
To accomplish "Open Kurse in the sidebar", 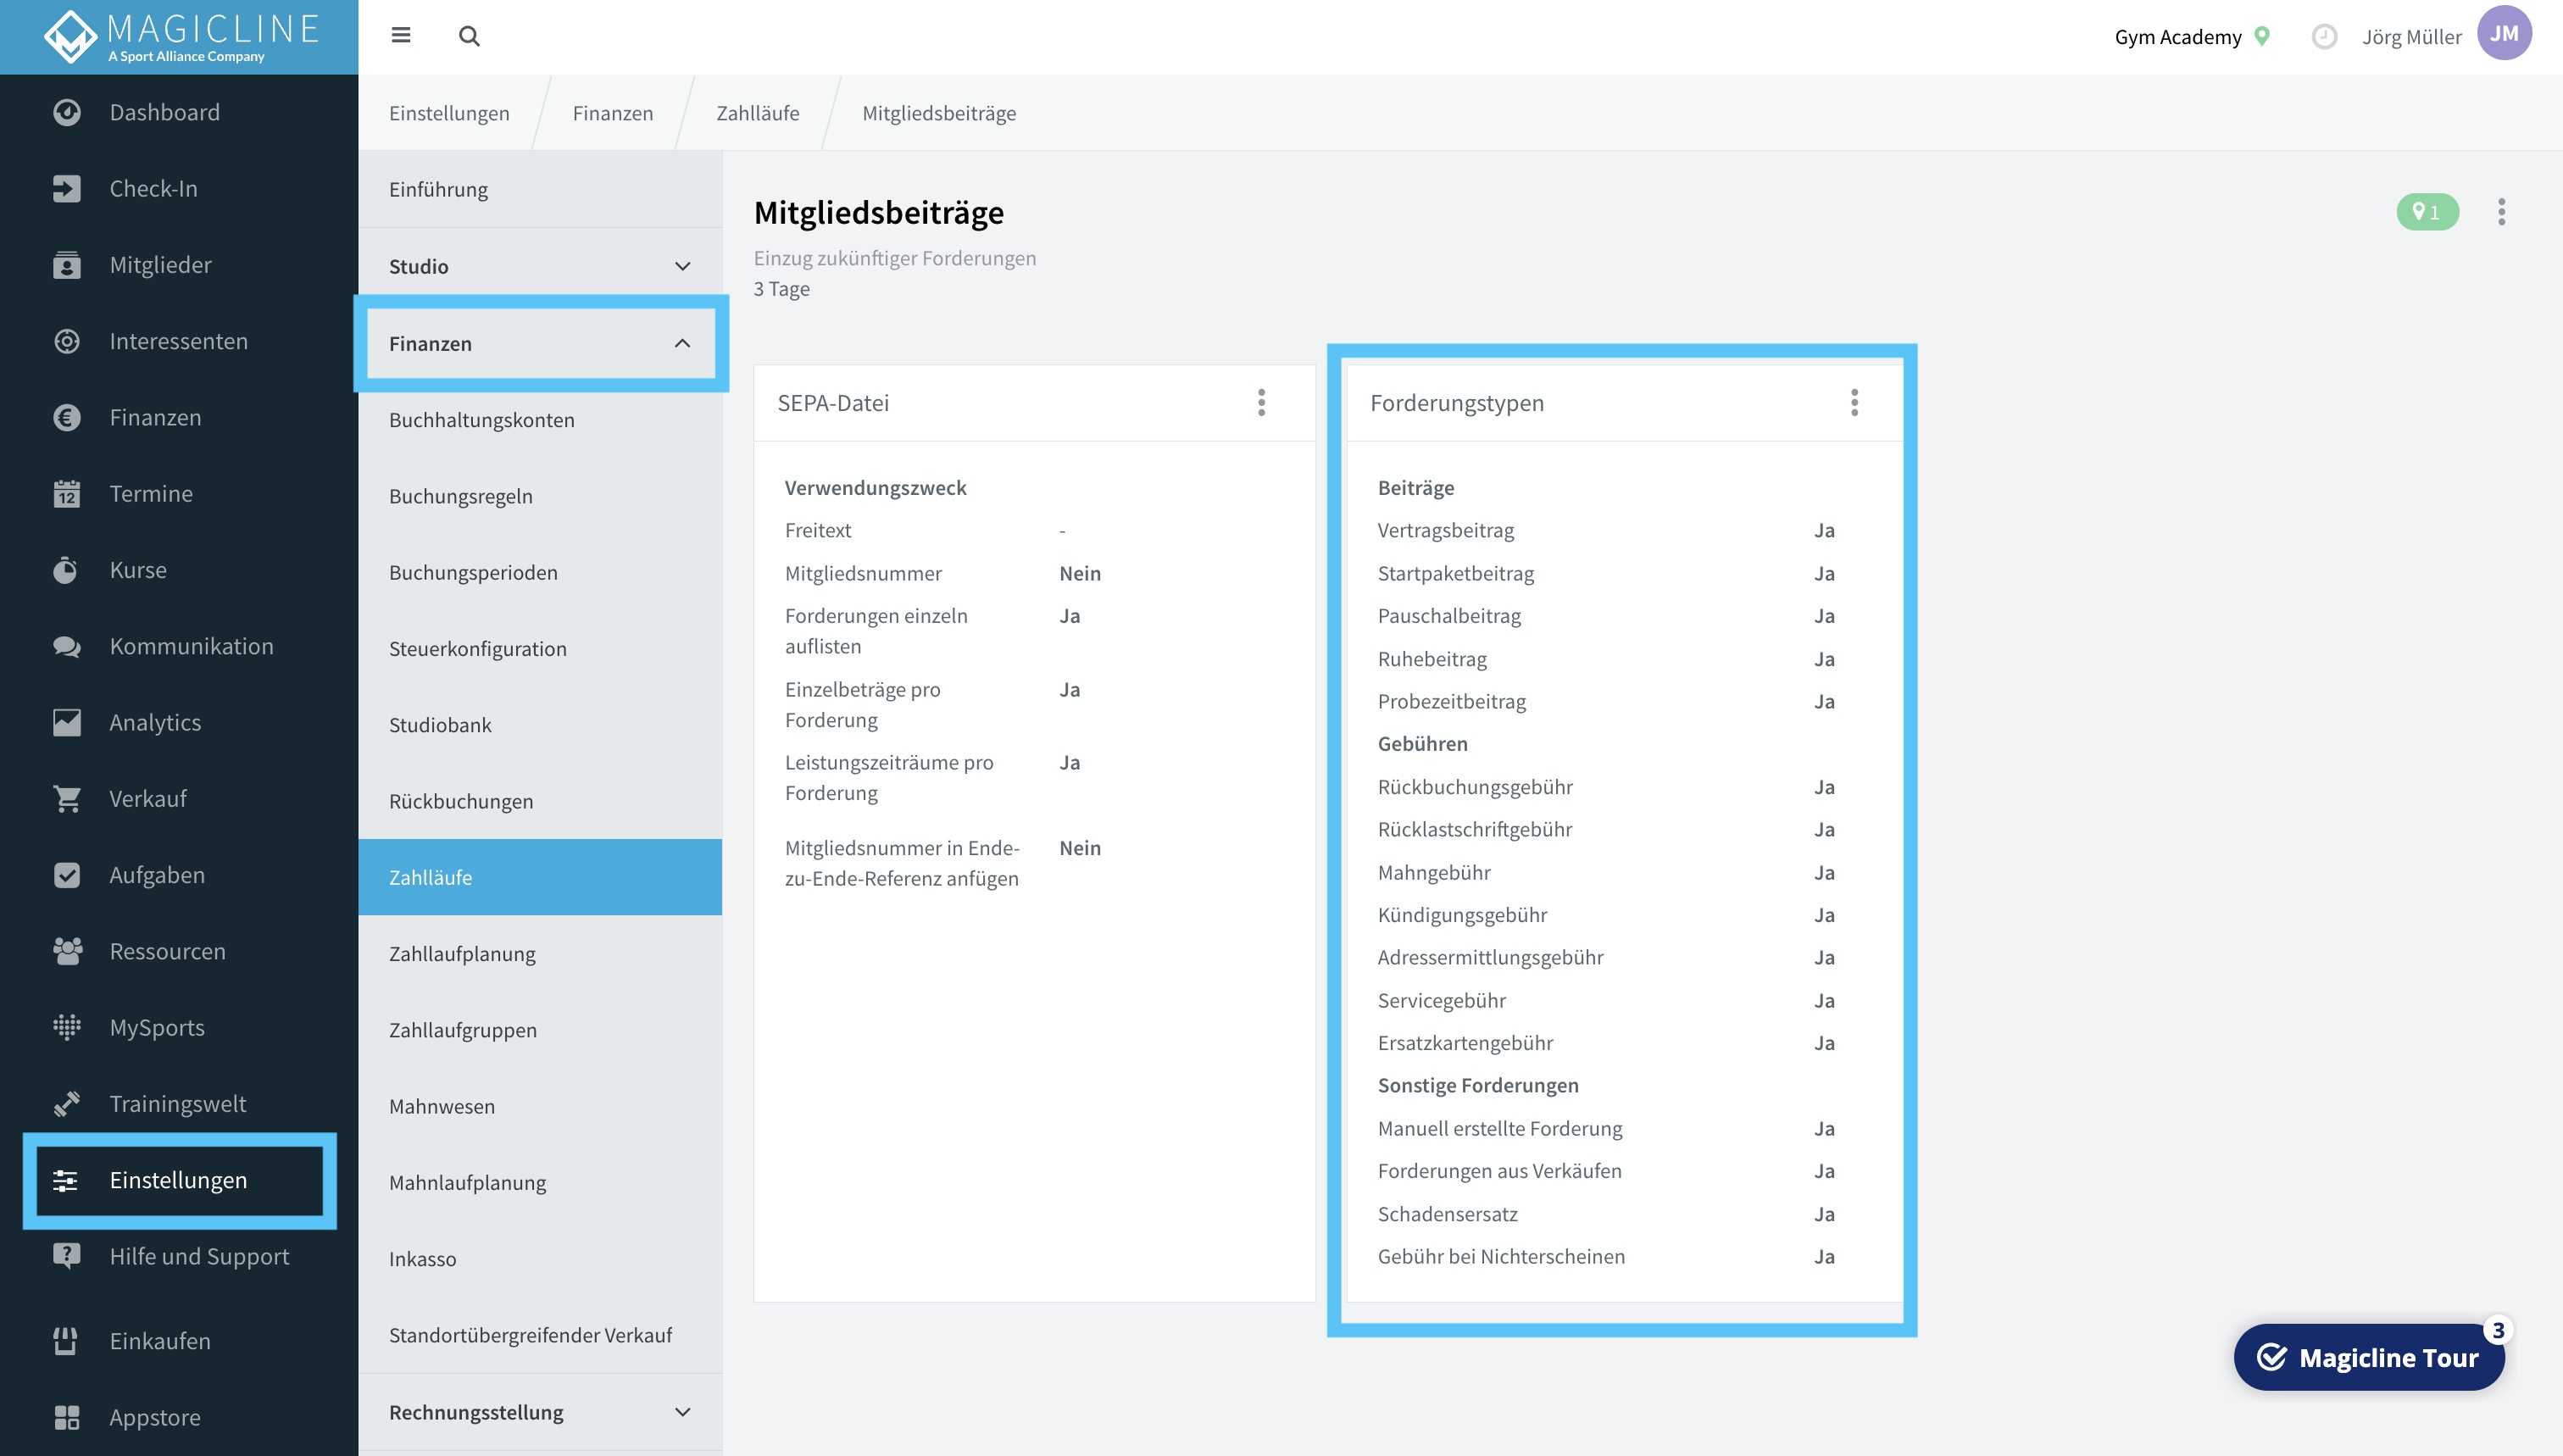I will pyautogui.click(x=179, y=570).
